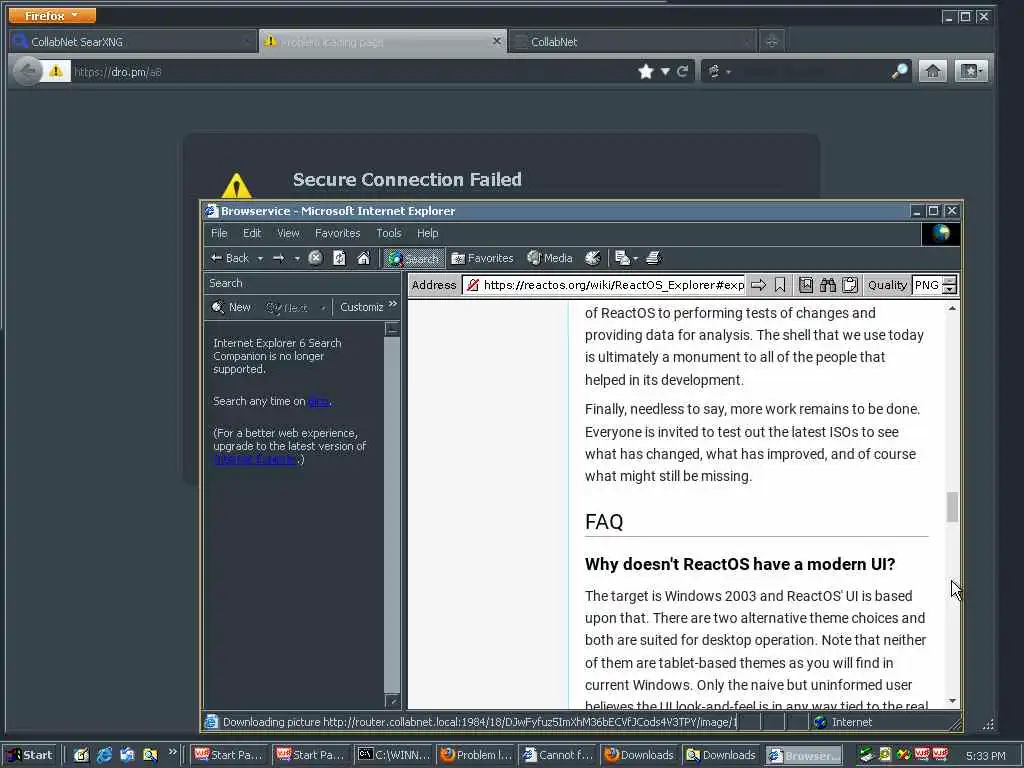Toggle the Search pane toolbar button
The image size is (1024, 768).
pos(414,258)
